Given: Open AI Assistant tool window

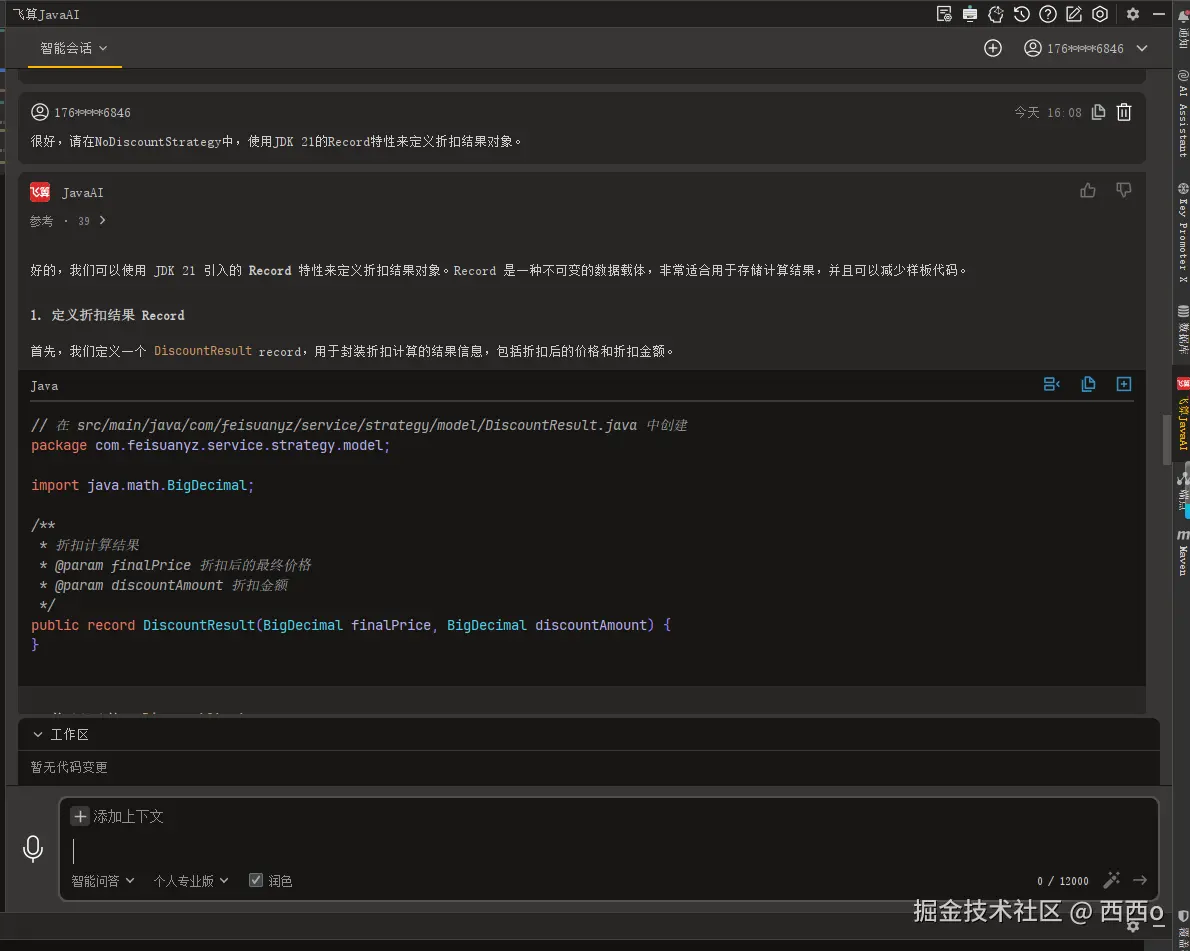Looking at the screenshot, I should pyautogui.click(x=1182, y=113).
